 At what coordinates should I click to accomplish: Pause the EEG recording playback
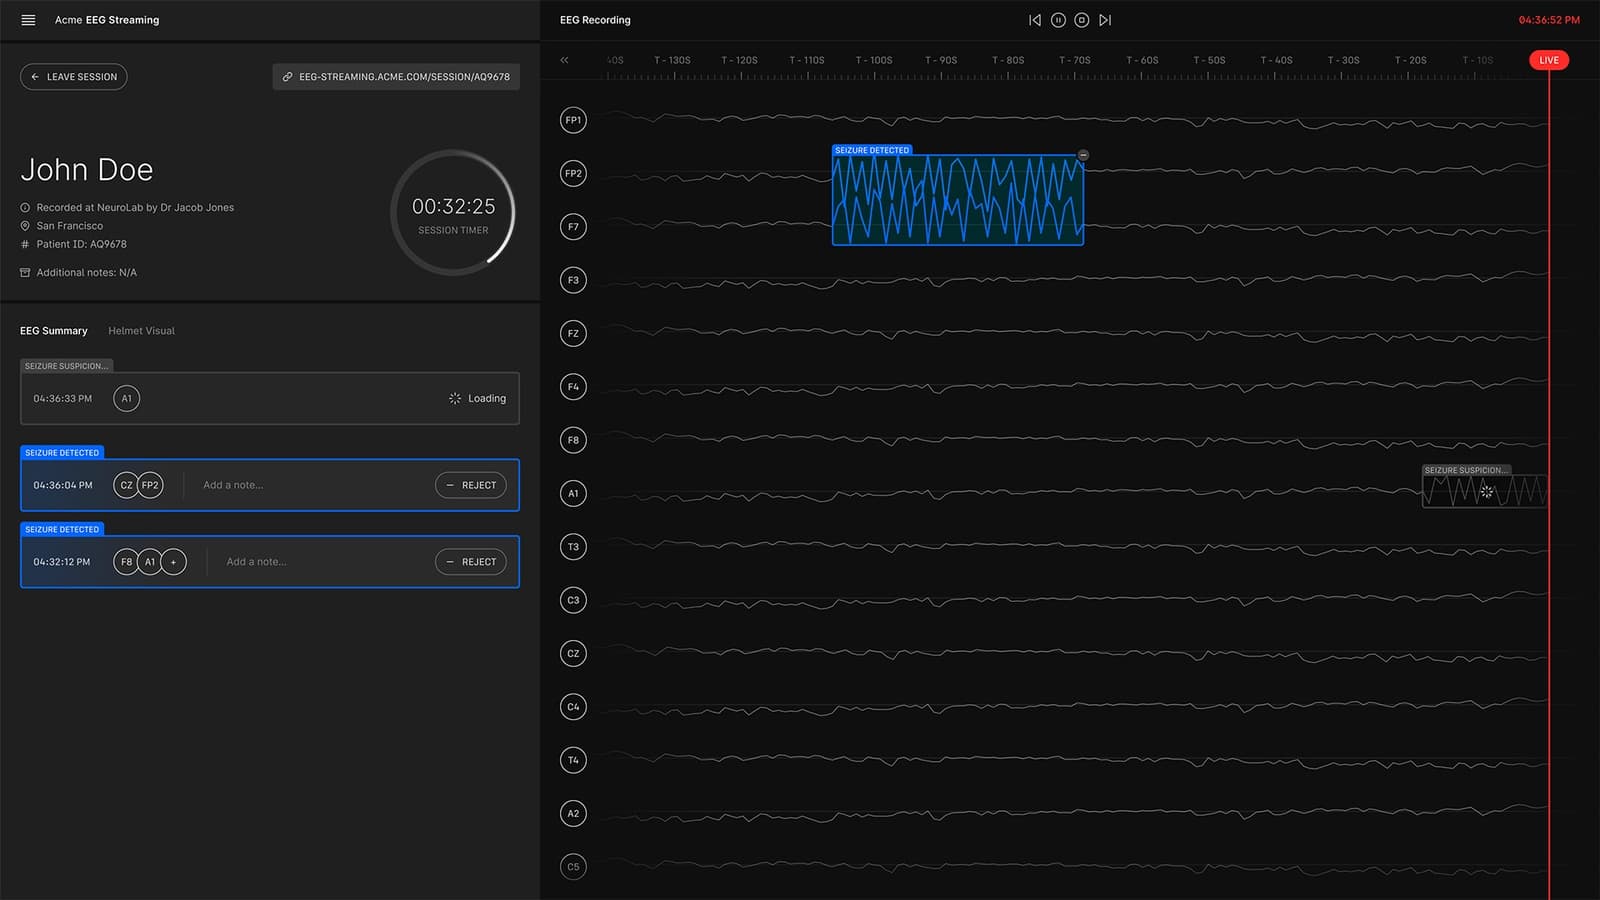[1058, 20]
